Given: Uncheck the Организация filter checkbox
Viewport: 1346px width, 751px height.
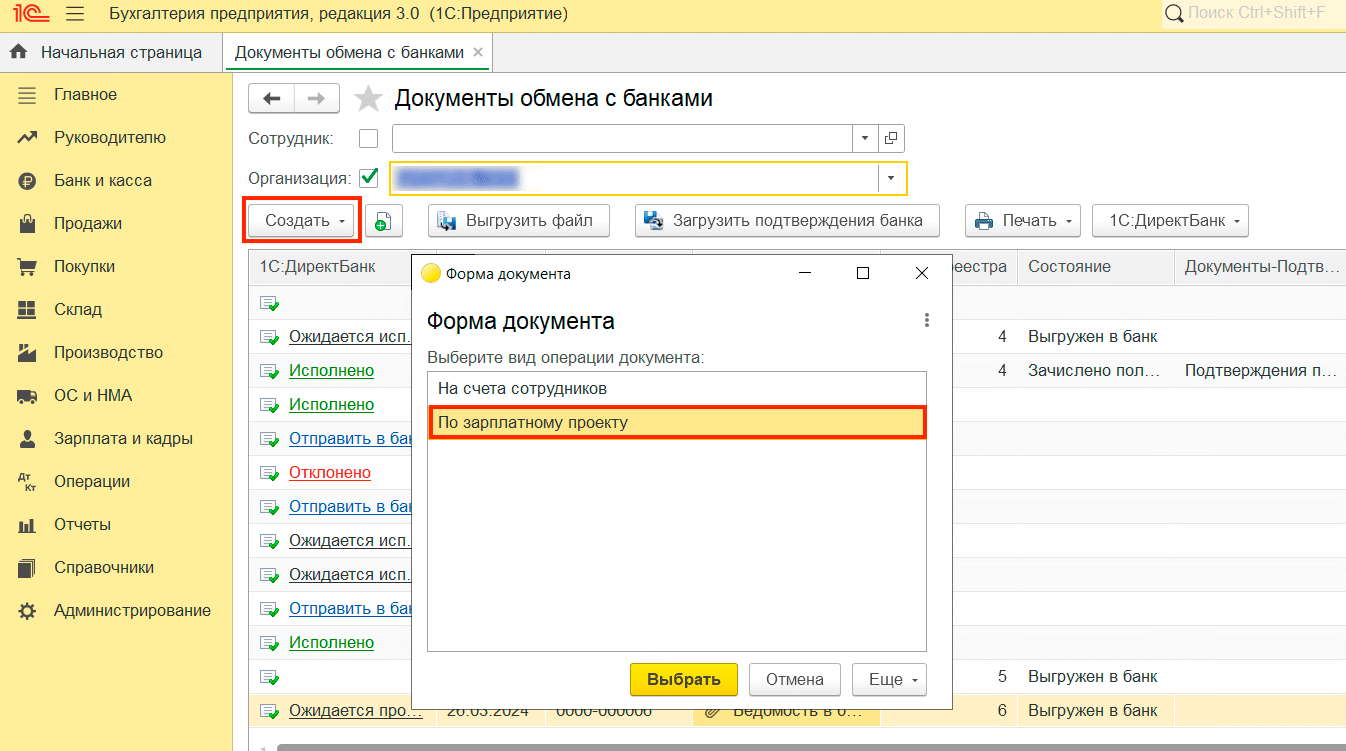Looking at the screenshot, I should click(x=368, y=178).
